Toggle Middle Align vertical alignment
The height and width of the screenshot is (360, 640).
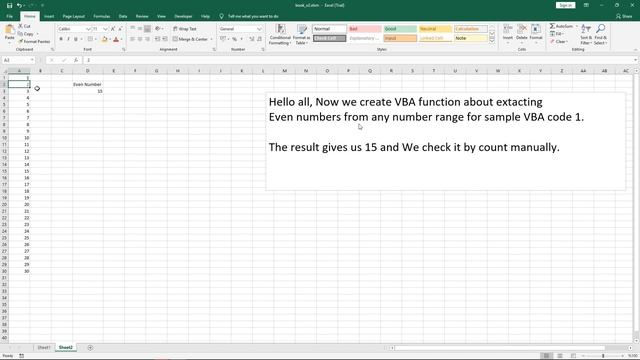pyautogui.click(x=140, y=29)
